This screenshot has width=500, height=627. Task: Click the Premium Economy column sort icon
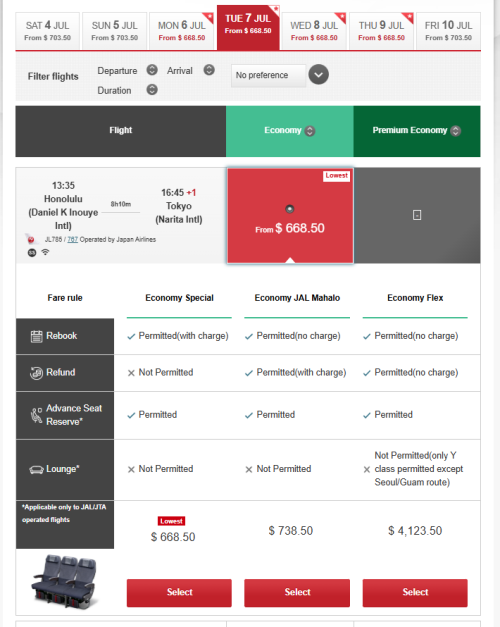click(455, 131)
